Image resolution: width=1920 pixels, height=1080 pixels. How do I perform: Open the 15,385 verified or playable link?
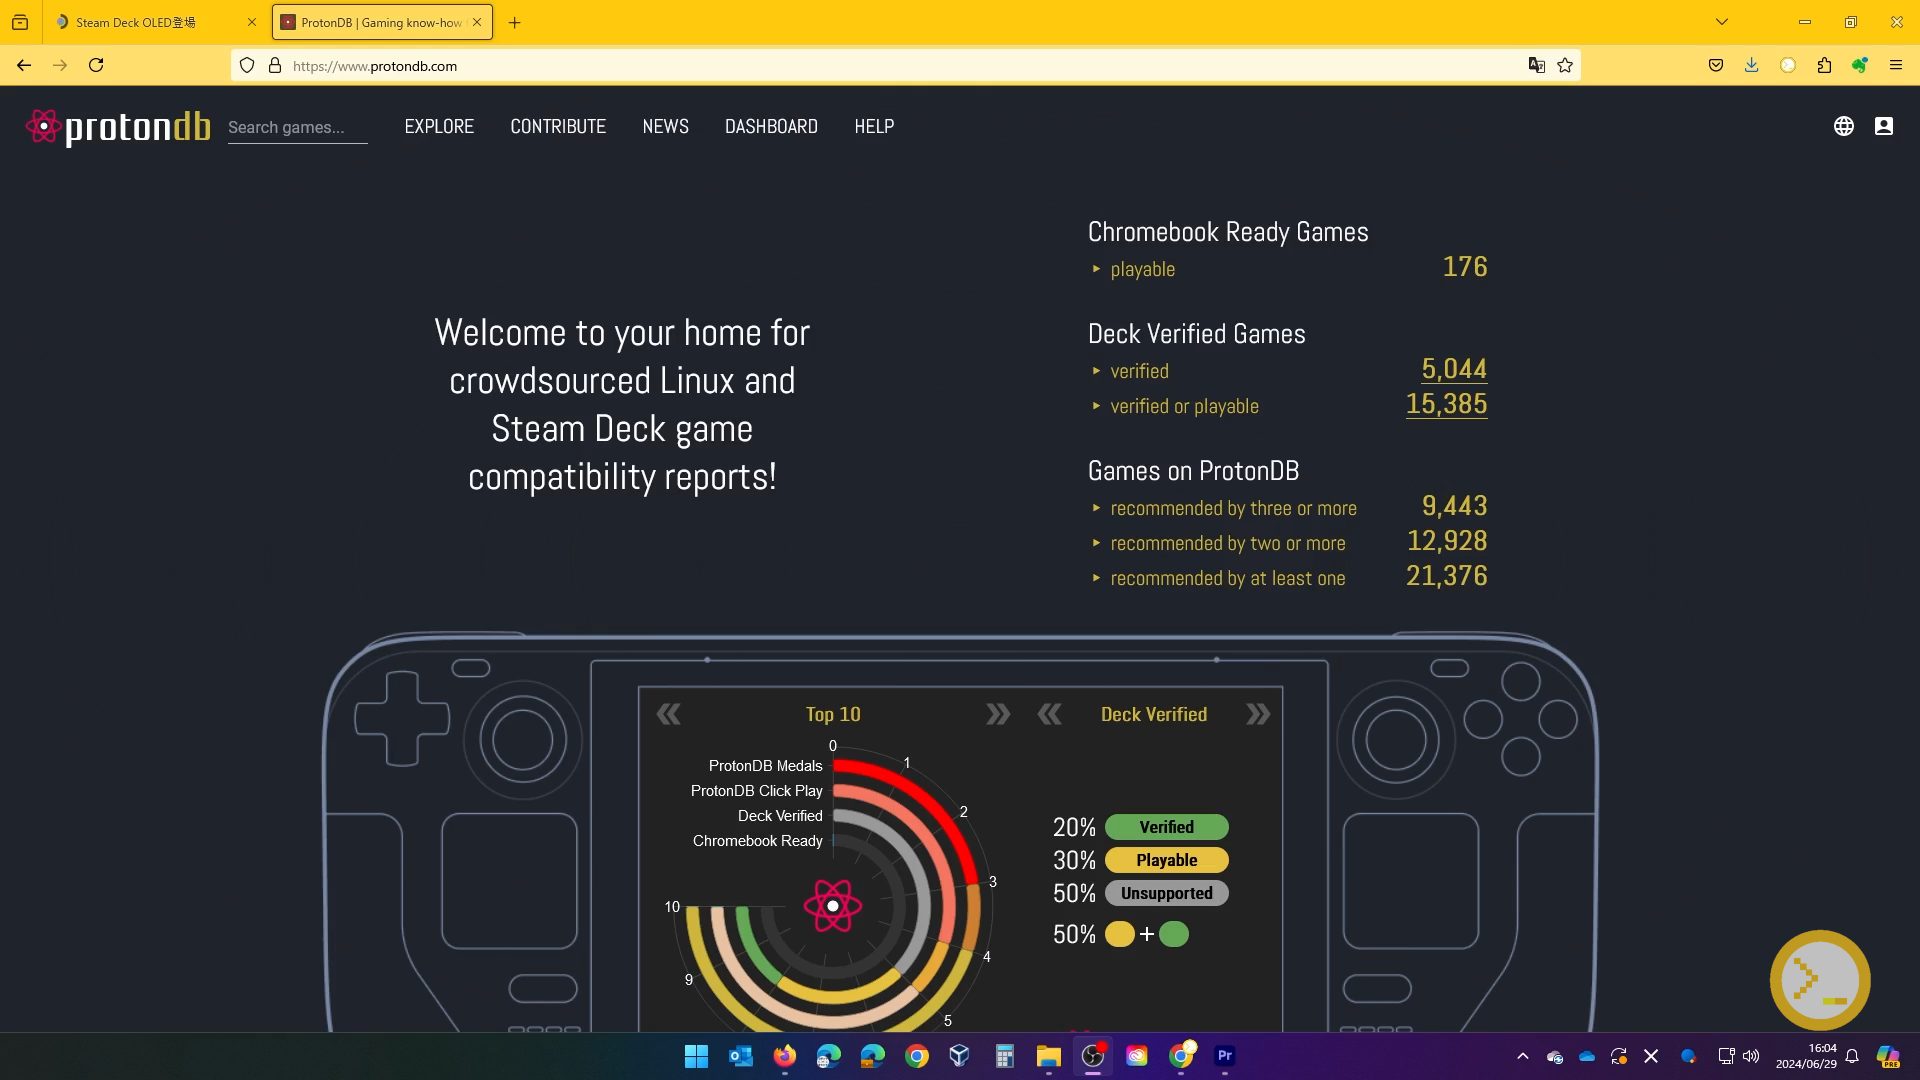click(x=1446, y=404)
